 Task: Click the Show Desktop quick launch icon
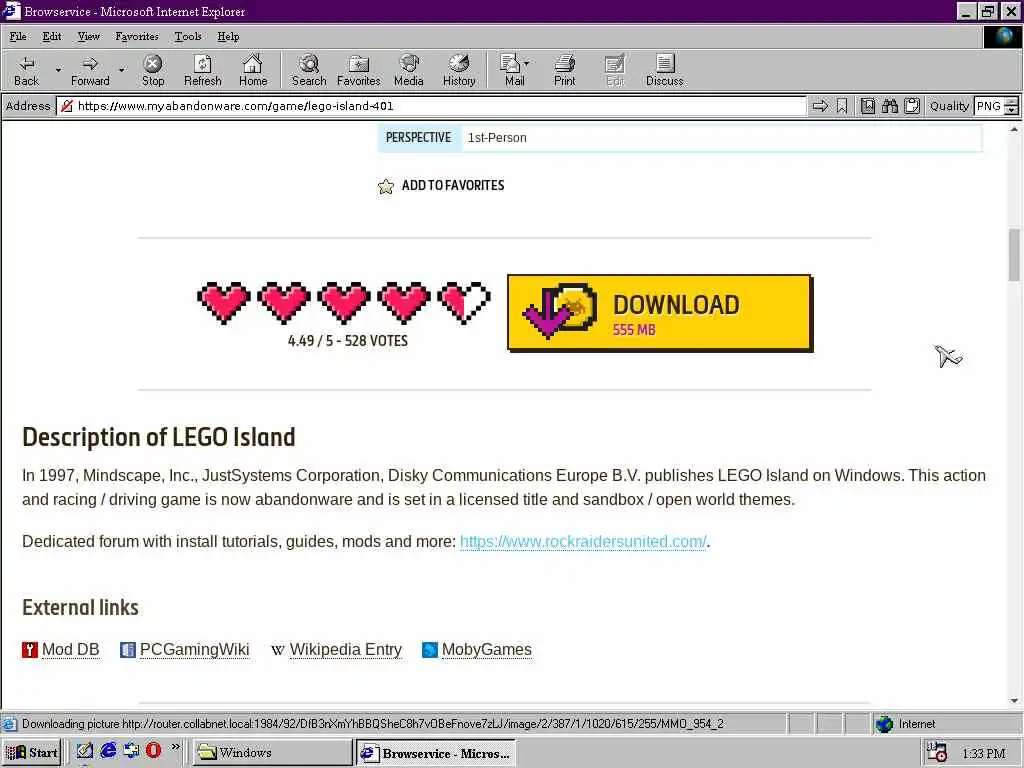pyautogui.click(x=84, y=751)
